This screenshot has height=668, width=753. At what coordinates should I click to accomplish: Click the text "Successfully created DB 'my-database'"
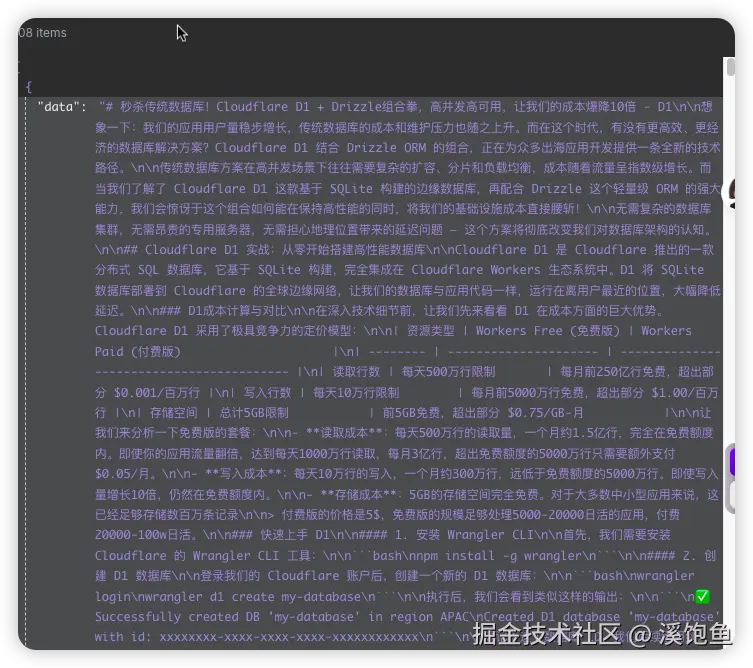(x=227, y=617)
